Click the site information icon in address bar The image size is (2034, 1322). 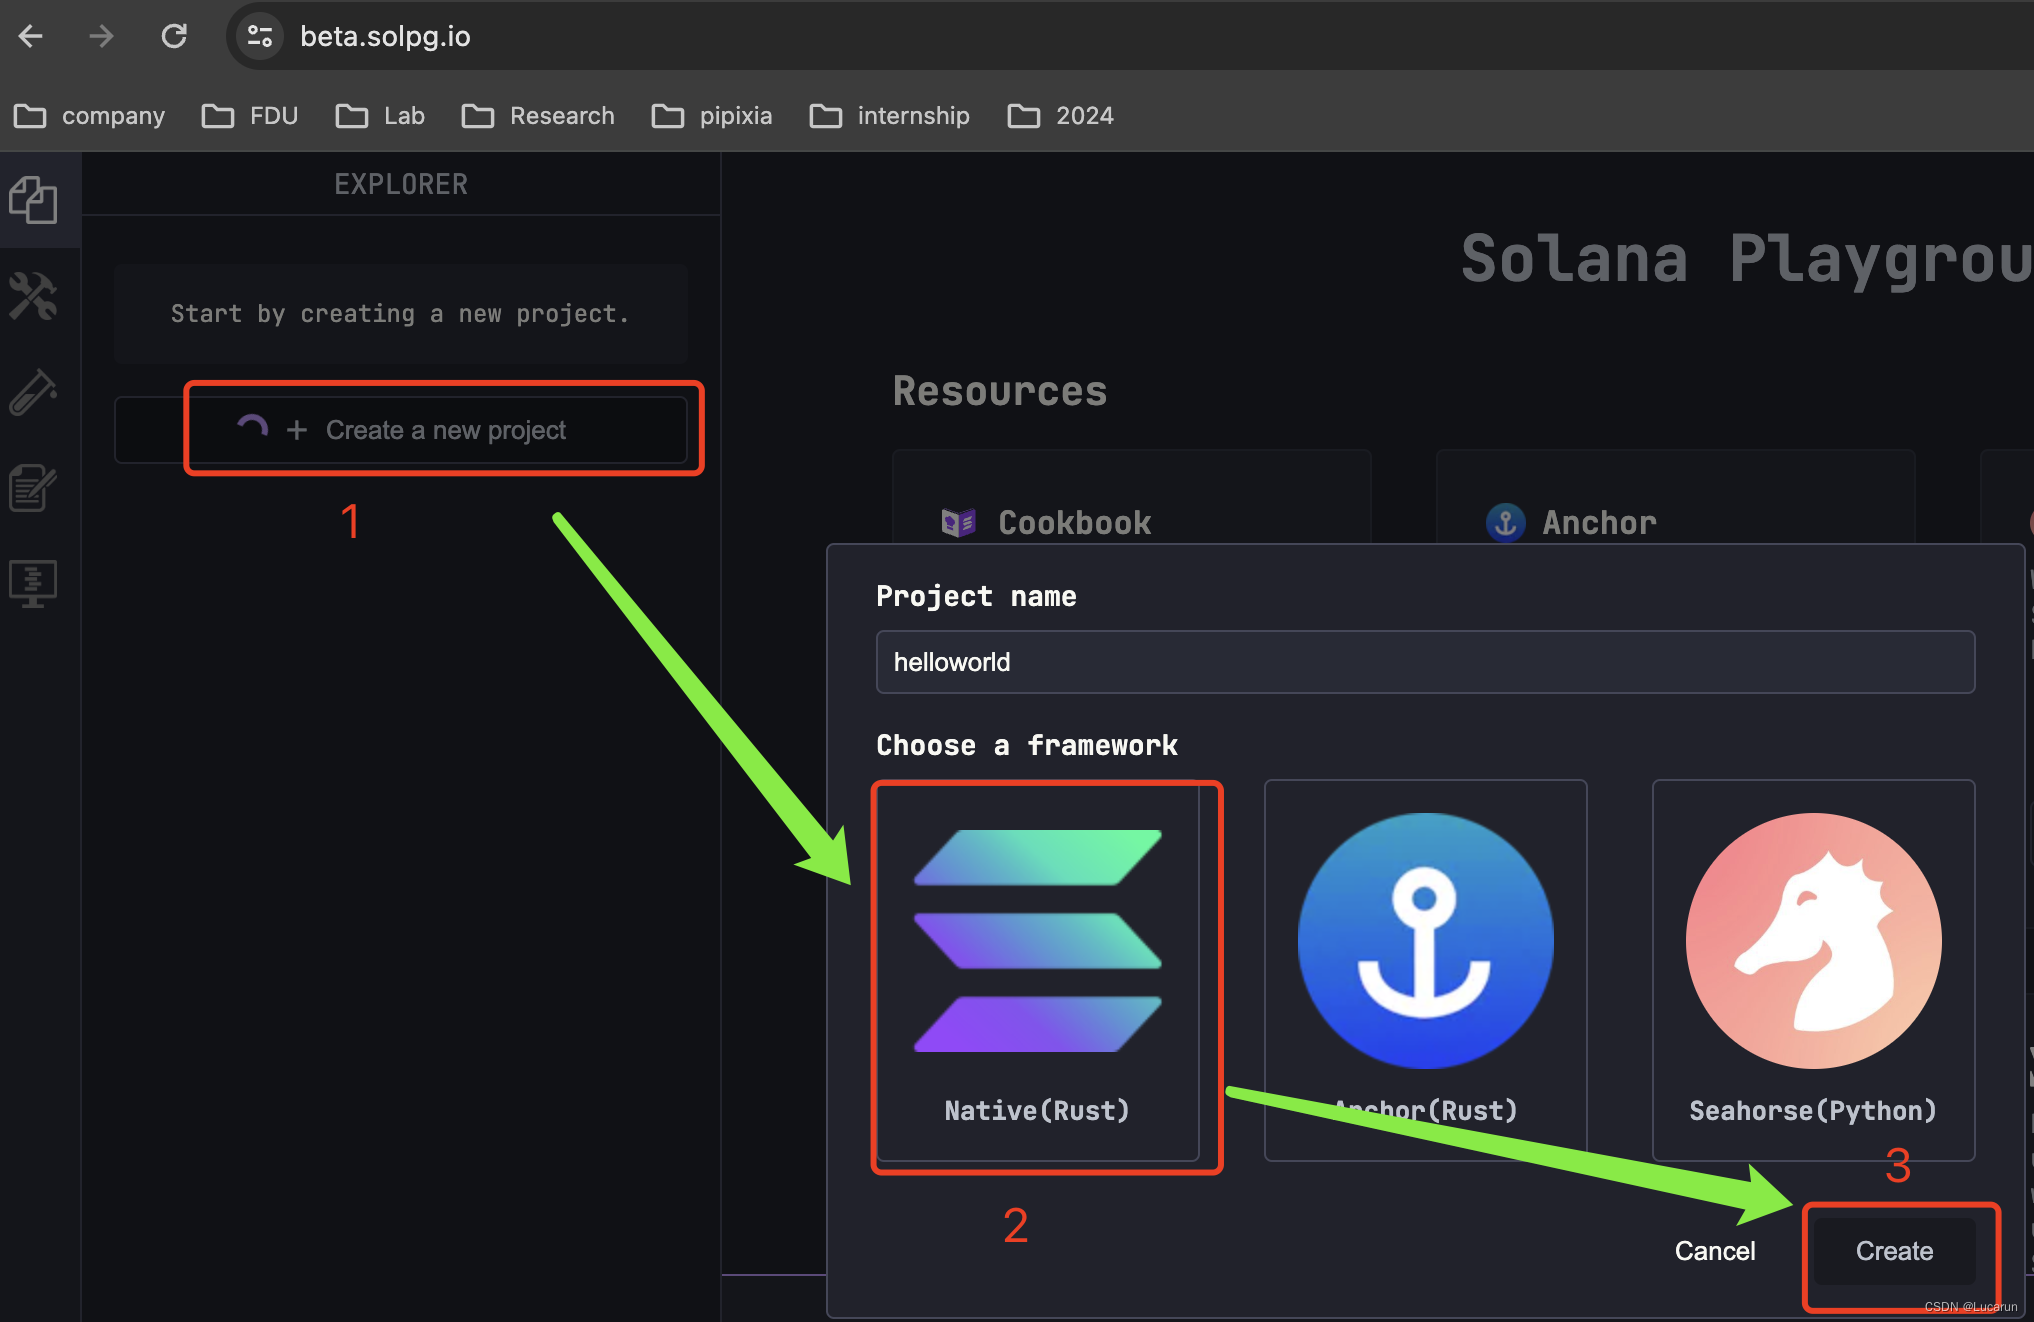point(260,37)
